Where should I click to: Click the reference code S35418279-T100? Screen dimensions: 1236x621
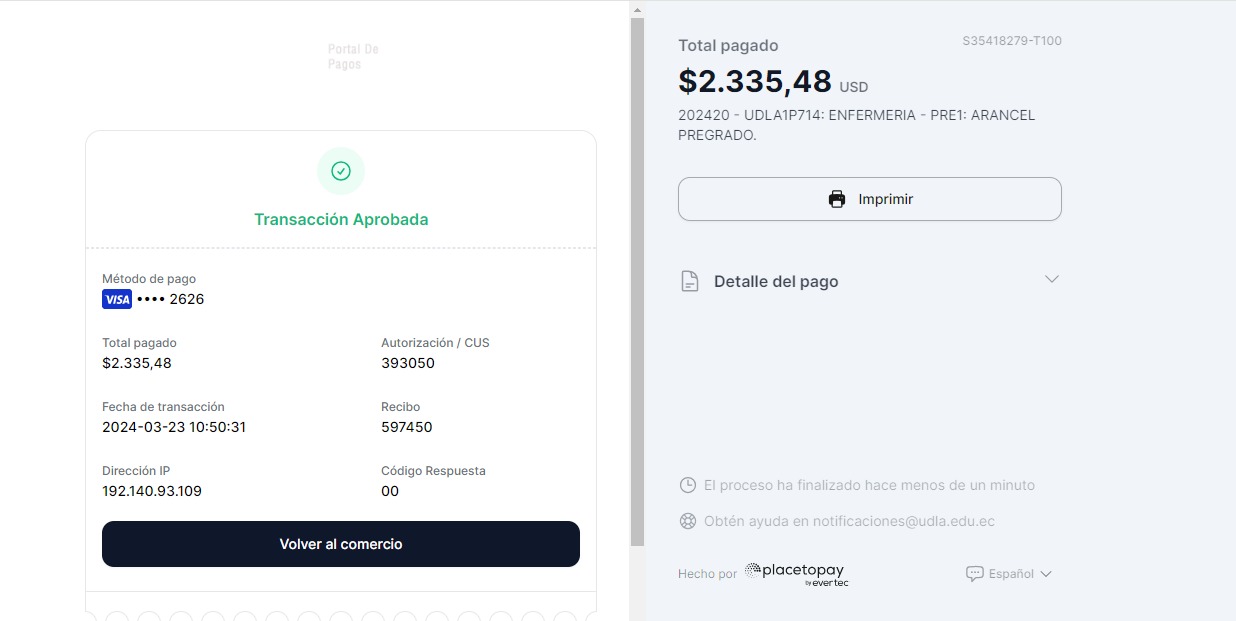pos(1012,41)
